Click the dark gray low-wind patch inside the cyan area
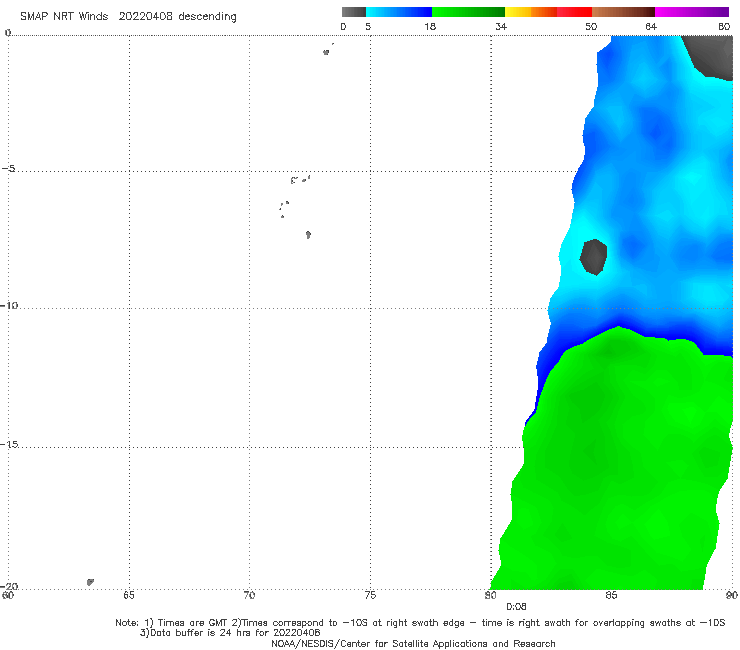Viewport: 740px width, 650px height. tap(593, 257)
